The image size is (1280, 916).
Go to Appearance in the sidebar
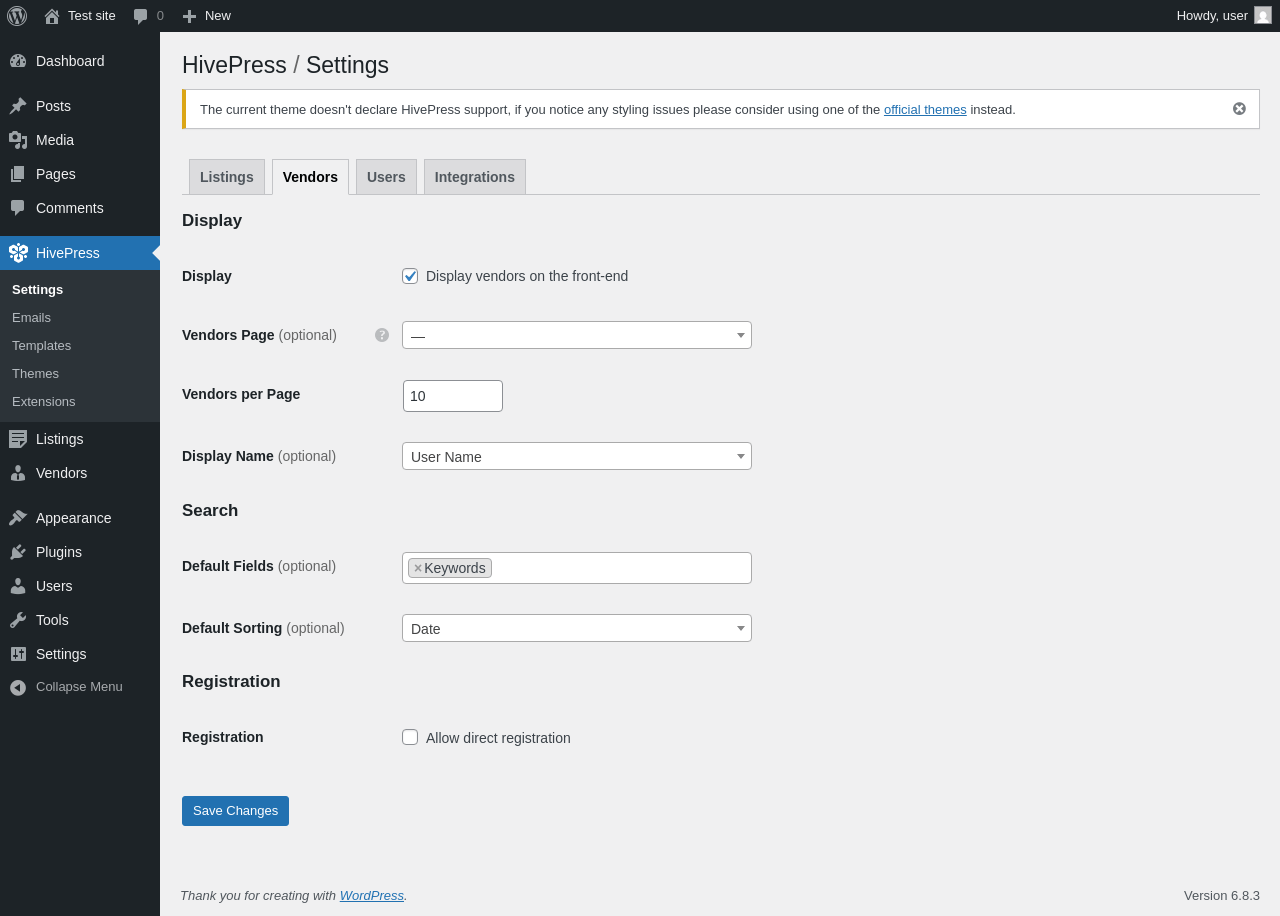(73, 518)
